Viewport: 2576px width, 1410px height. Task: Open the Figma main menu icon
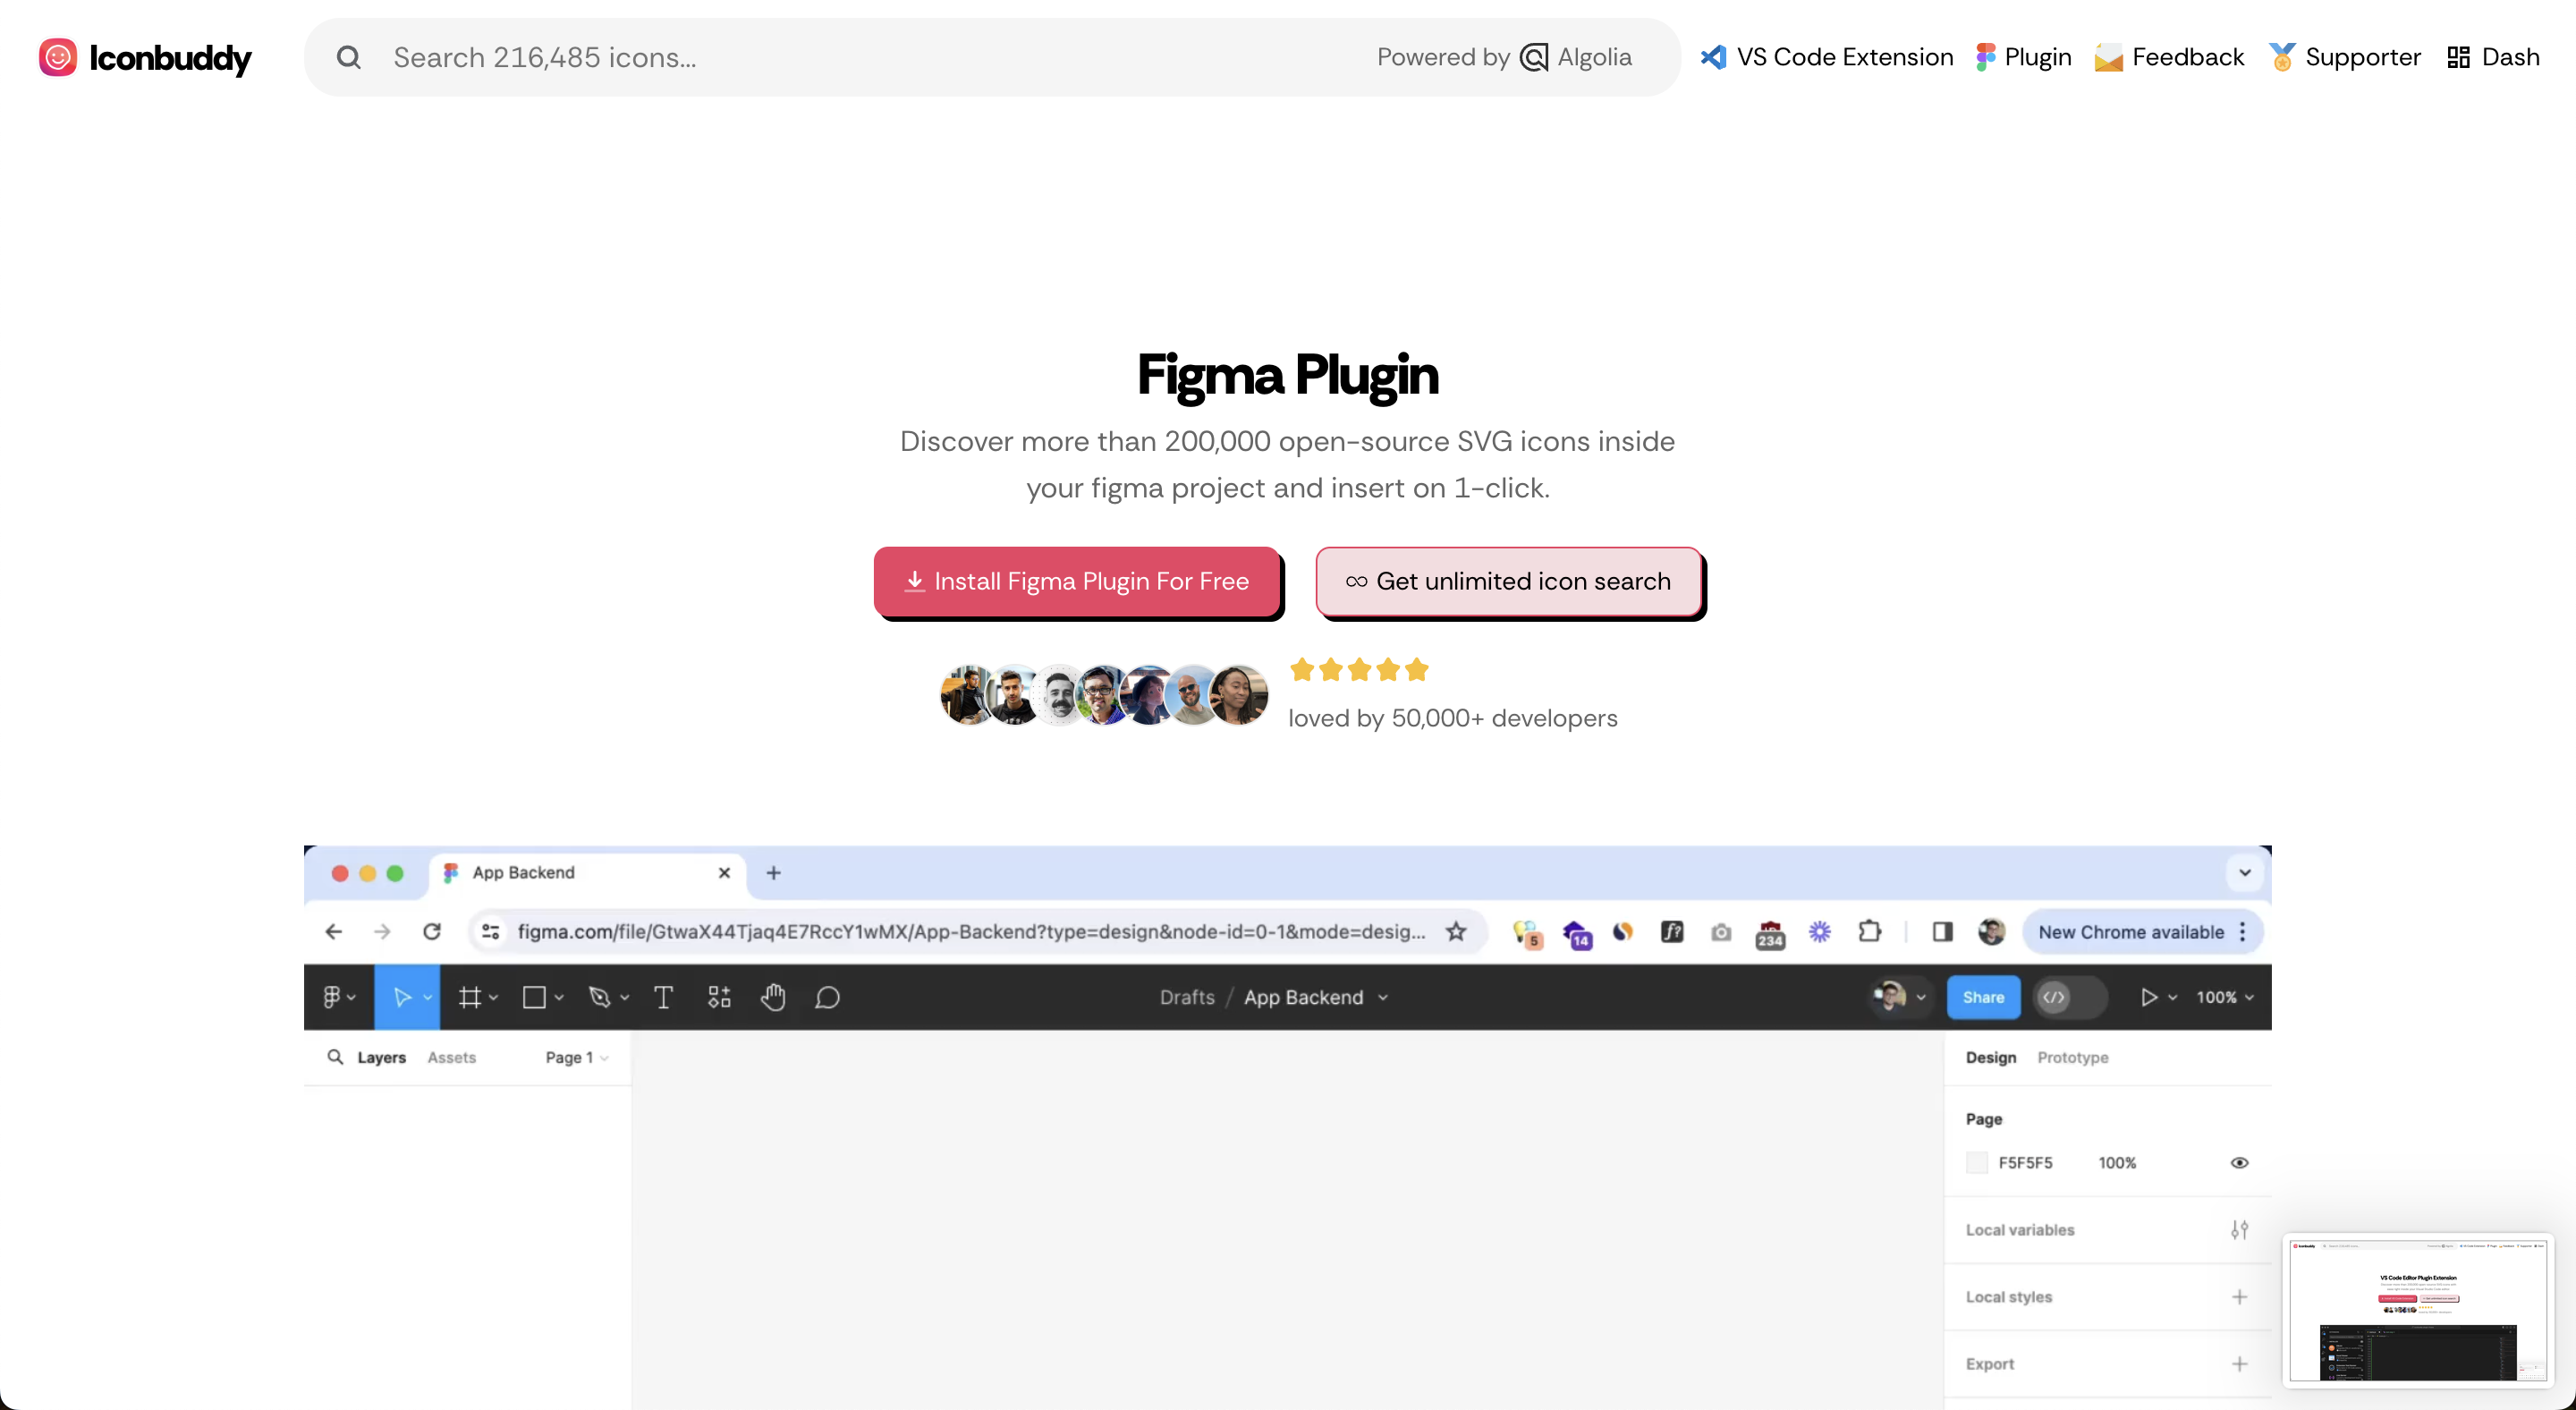(332, 997)
